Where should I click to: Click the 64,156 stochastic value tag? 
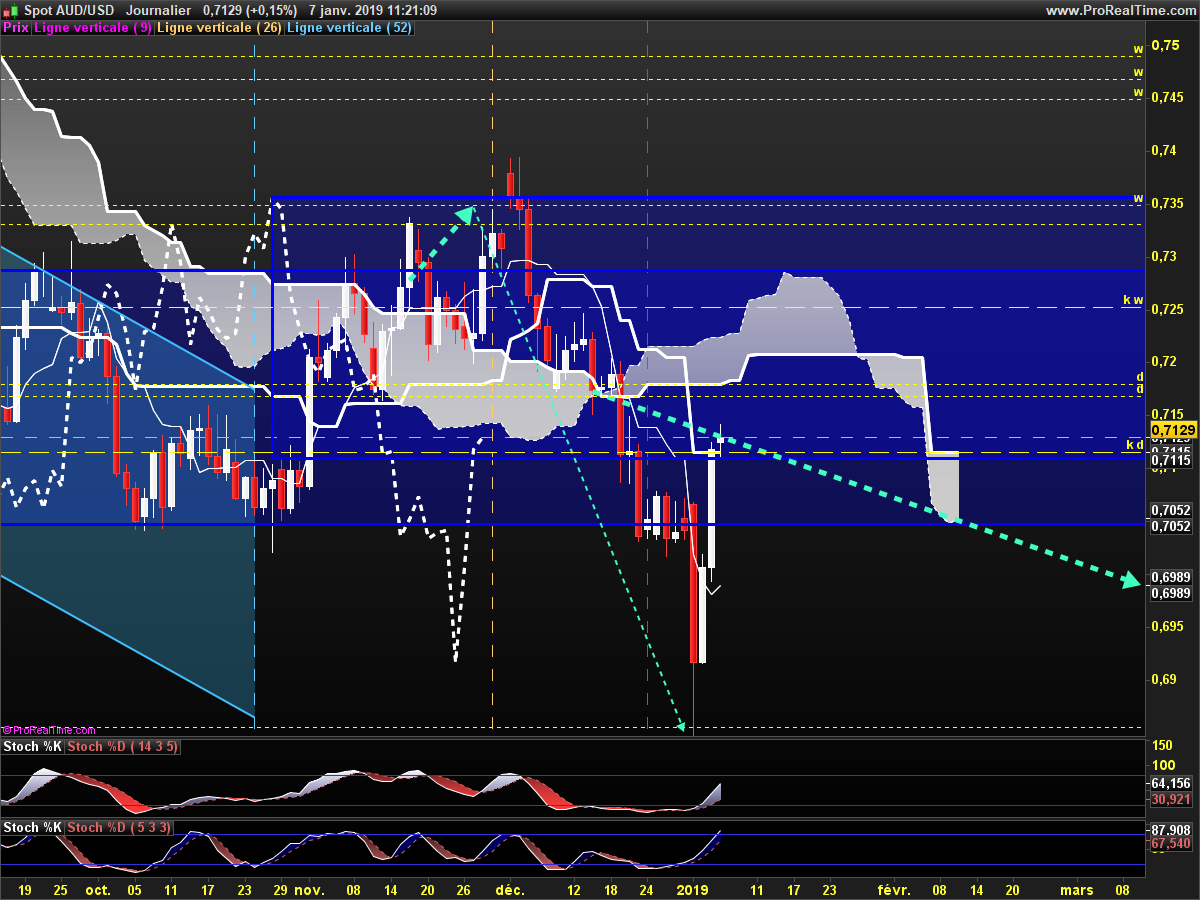coord(1170,784)
